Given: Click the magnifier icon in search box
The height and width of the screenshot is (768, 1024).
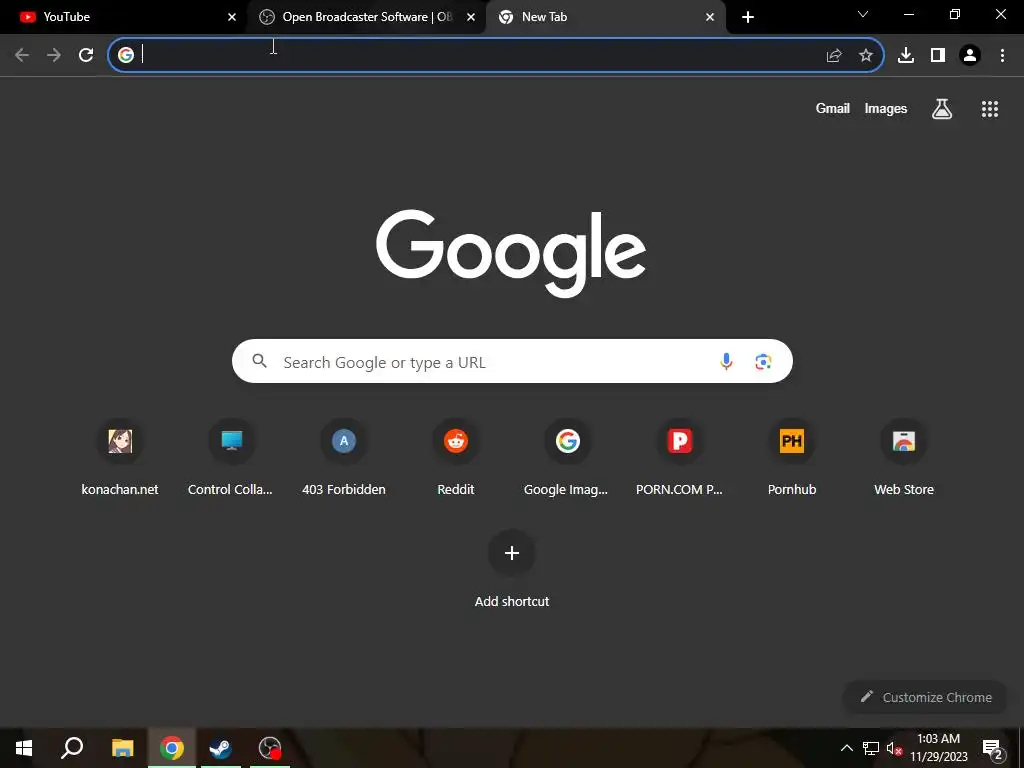Looking at the screenshot, I should click(259, 360).
